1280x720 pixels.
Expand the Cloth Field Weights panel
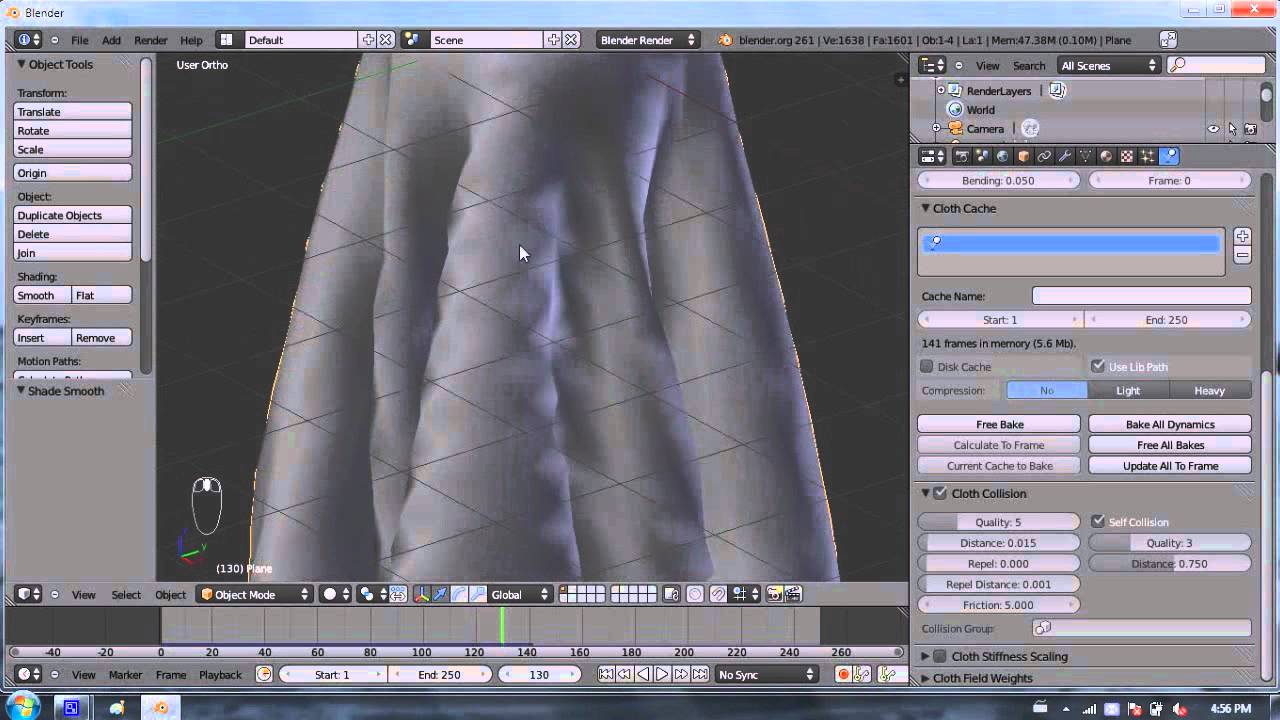(926, 678)
